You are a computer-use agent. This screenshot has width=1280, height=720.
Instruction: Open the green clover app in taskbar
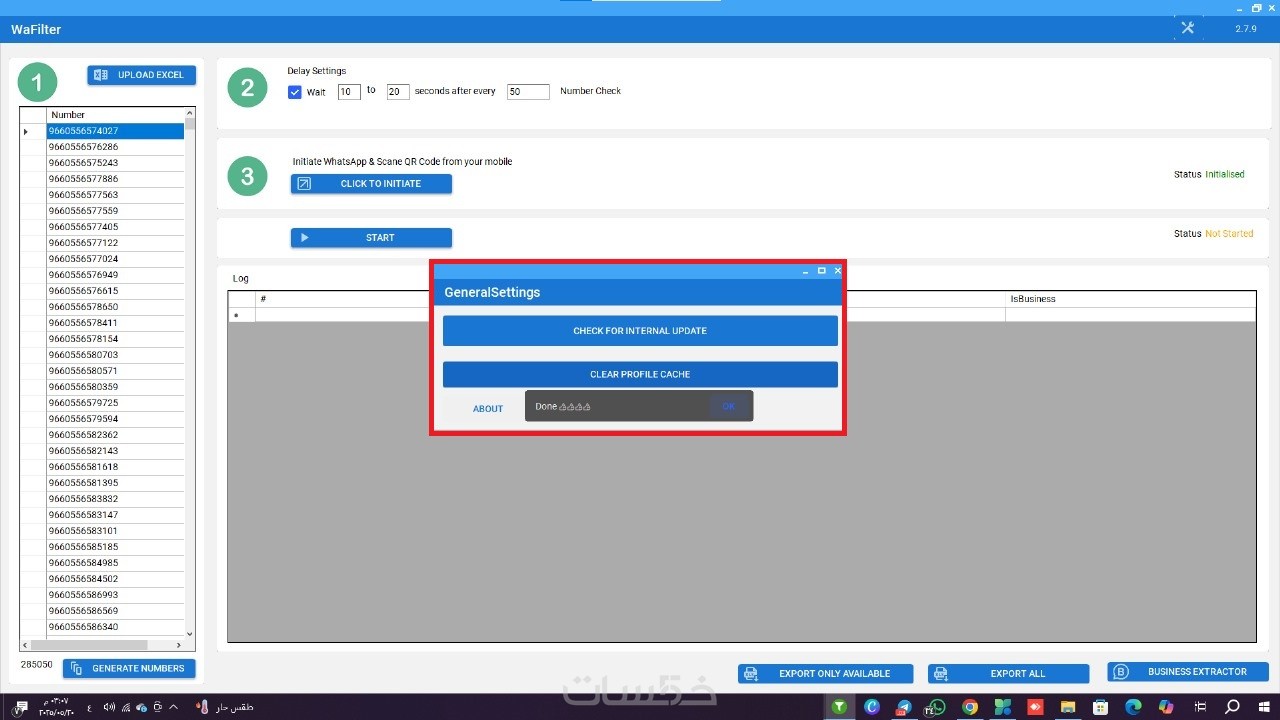coord(1002,707)
